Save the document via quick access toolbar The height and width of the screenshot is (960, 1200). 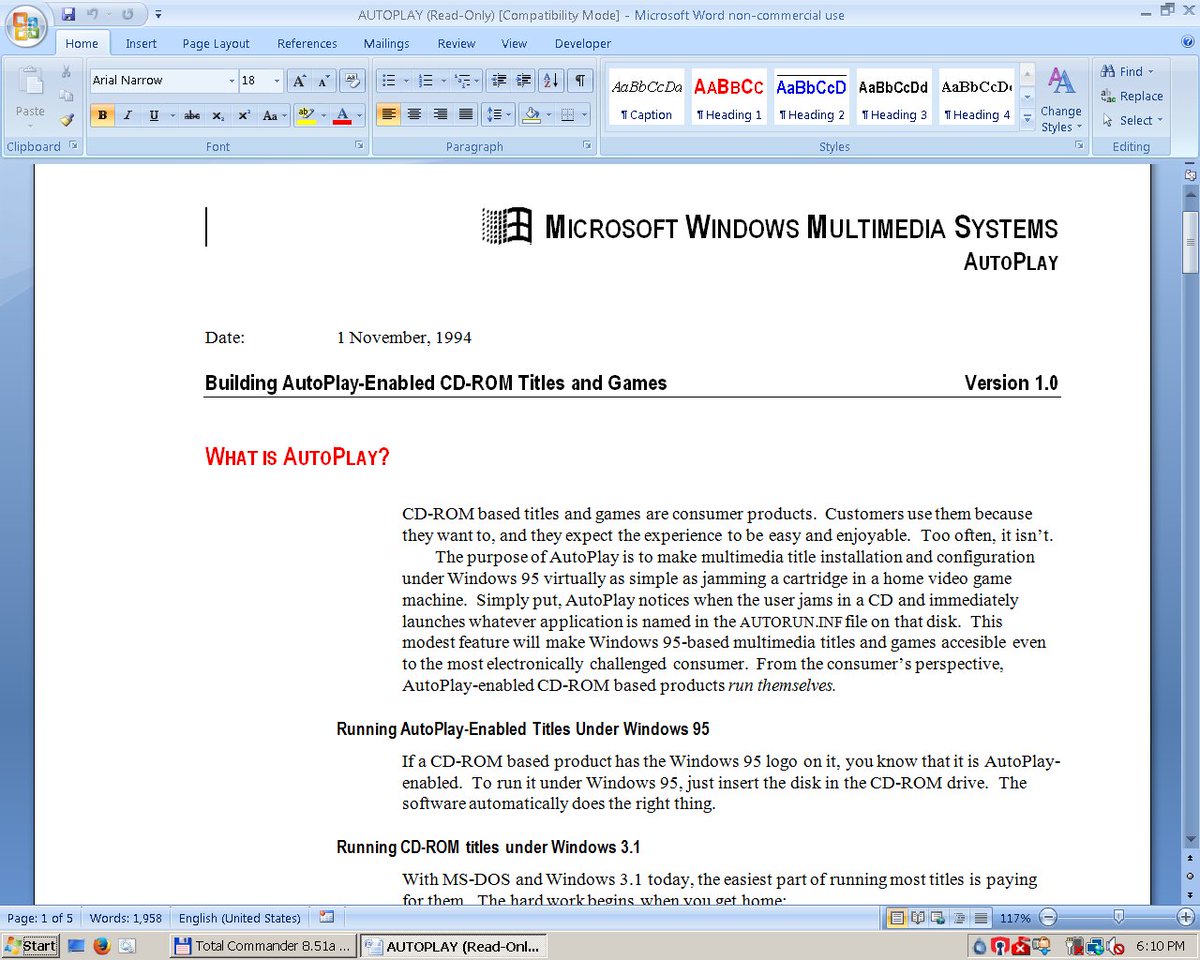pos(68,15)
